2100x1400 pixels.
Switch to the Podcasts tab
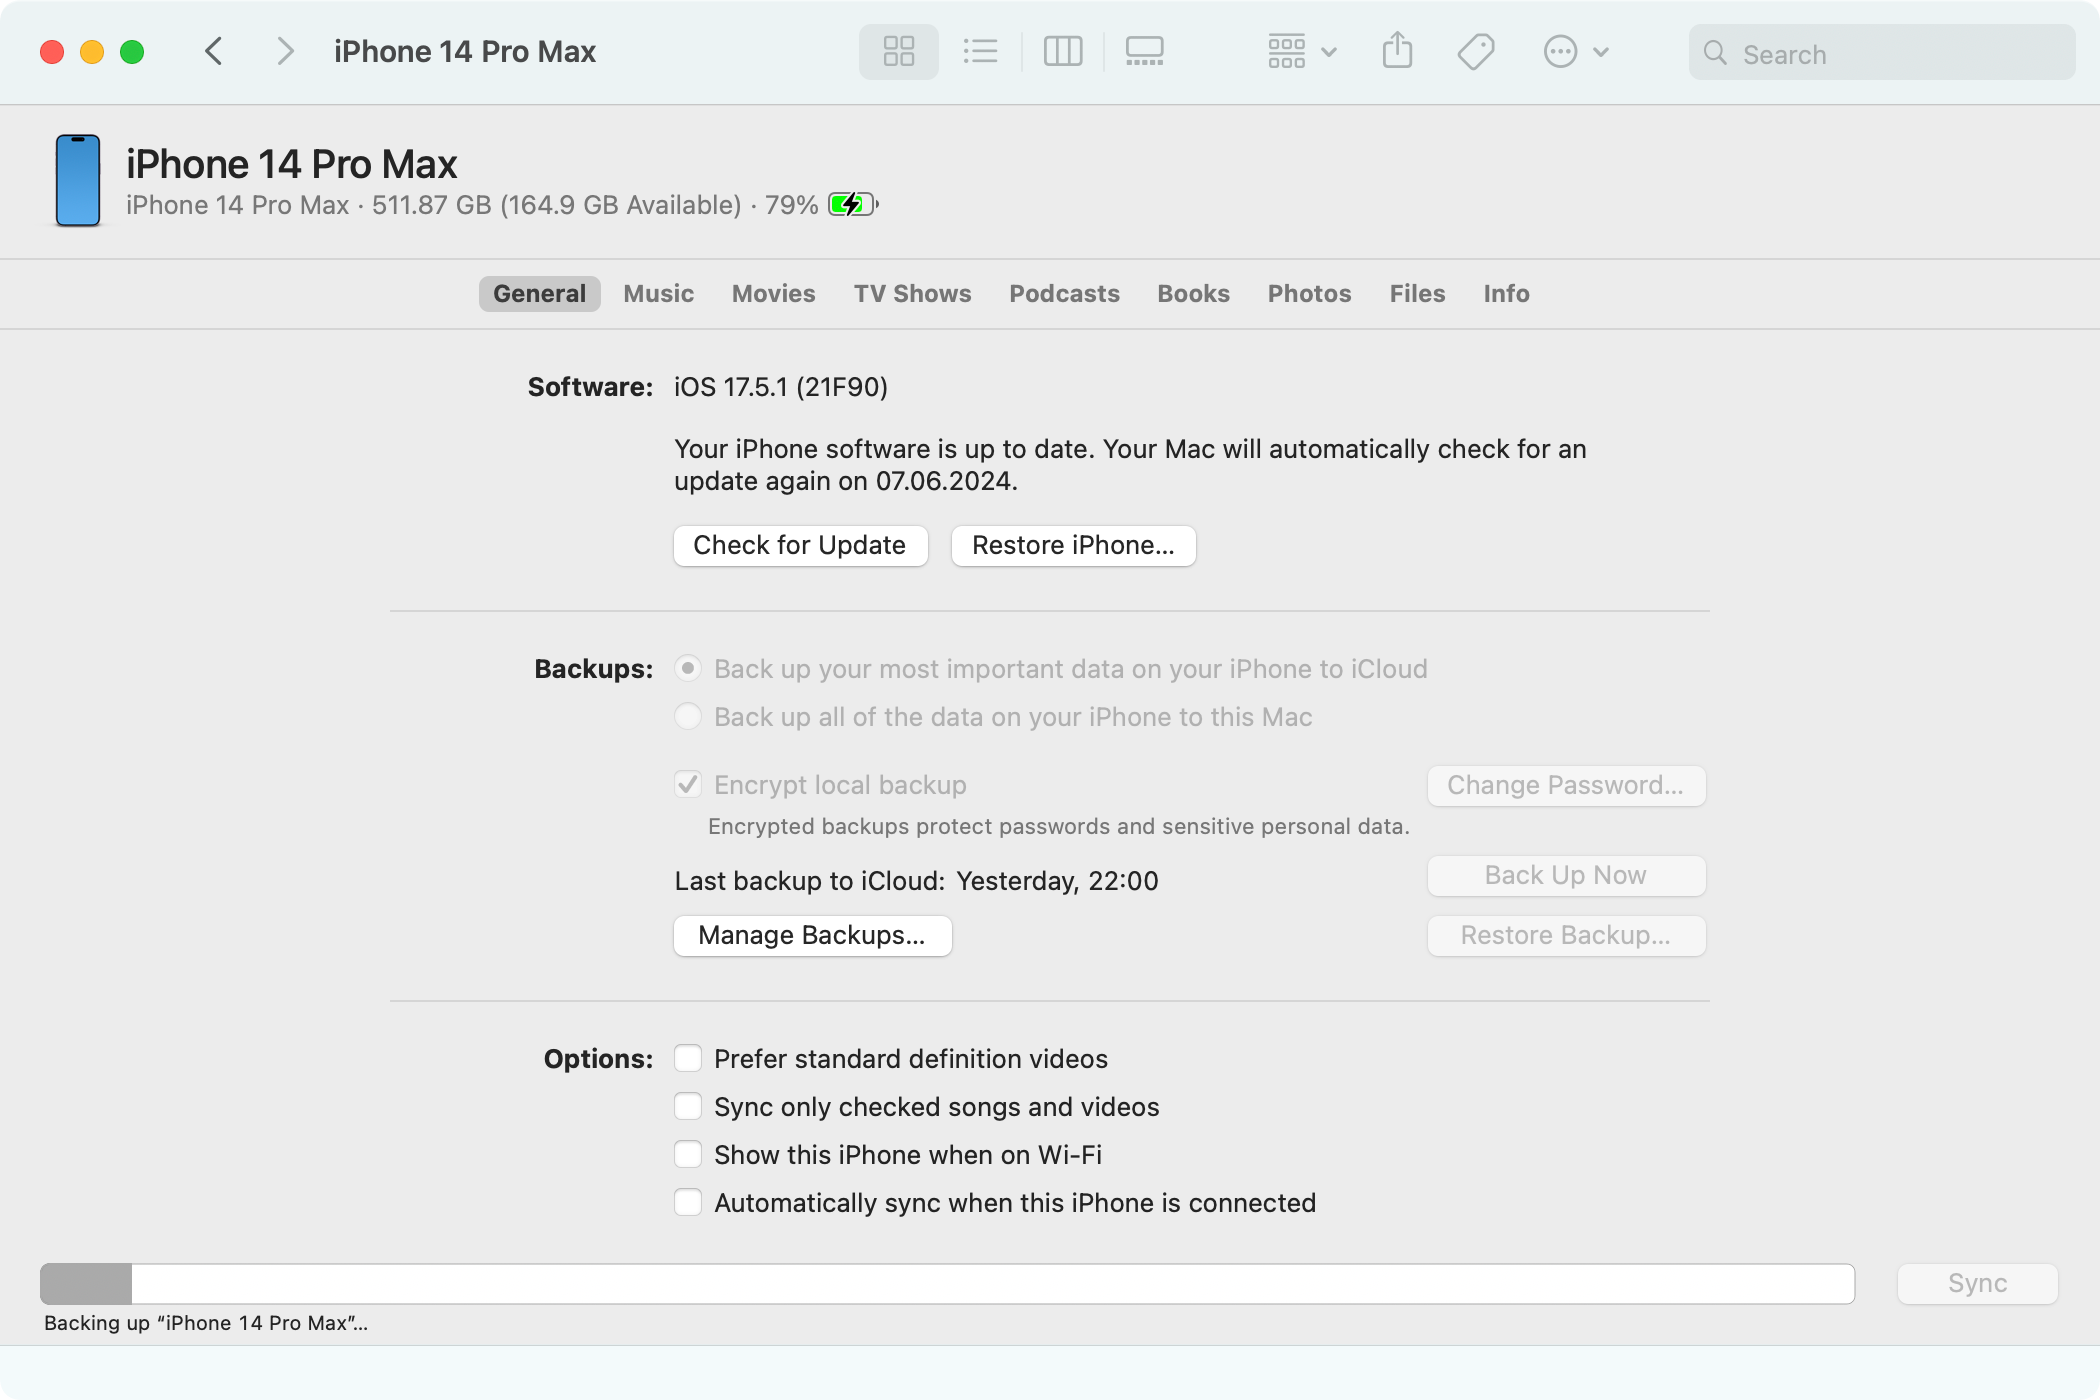1064,293
